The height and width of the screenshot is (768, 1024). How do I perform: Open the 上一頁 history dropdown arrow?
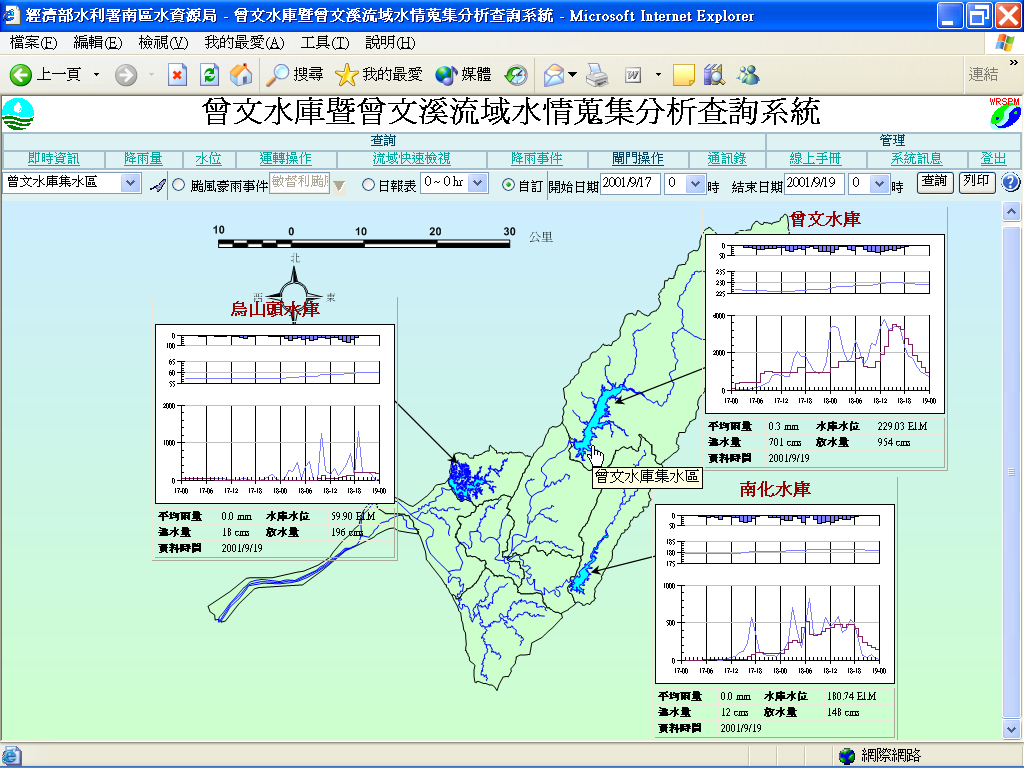(x=97, y=75)
